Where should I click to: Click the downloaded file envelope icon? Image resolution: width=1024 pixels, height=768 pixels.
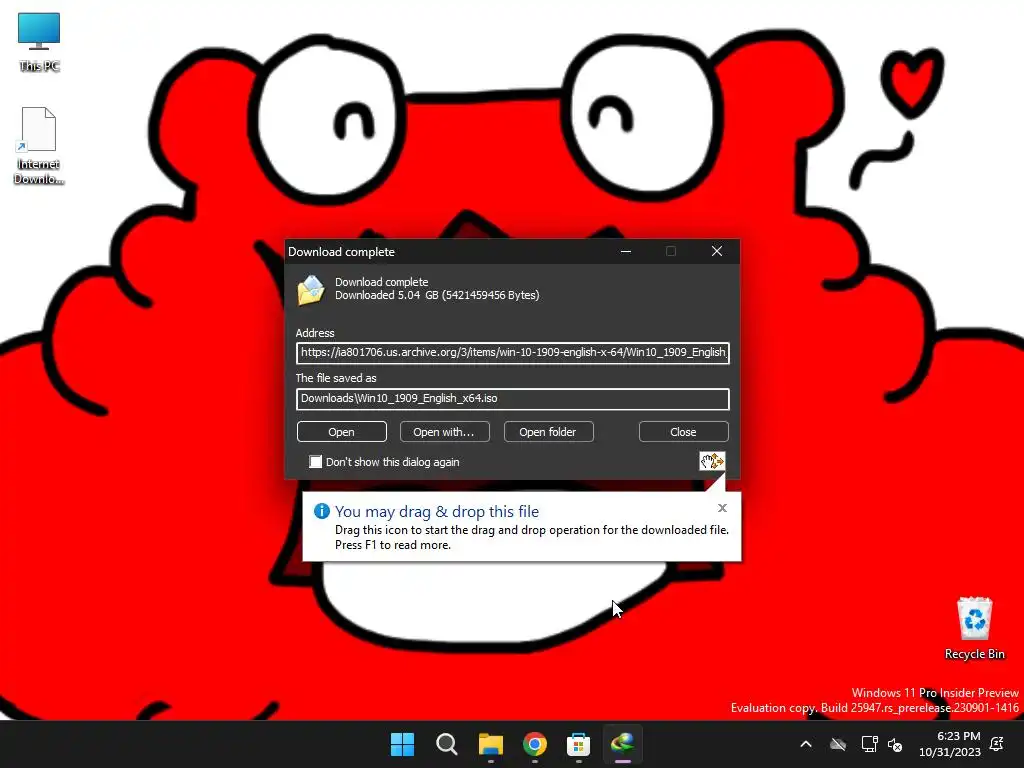[x=311, y=289]
